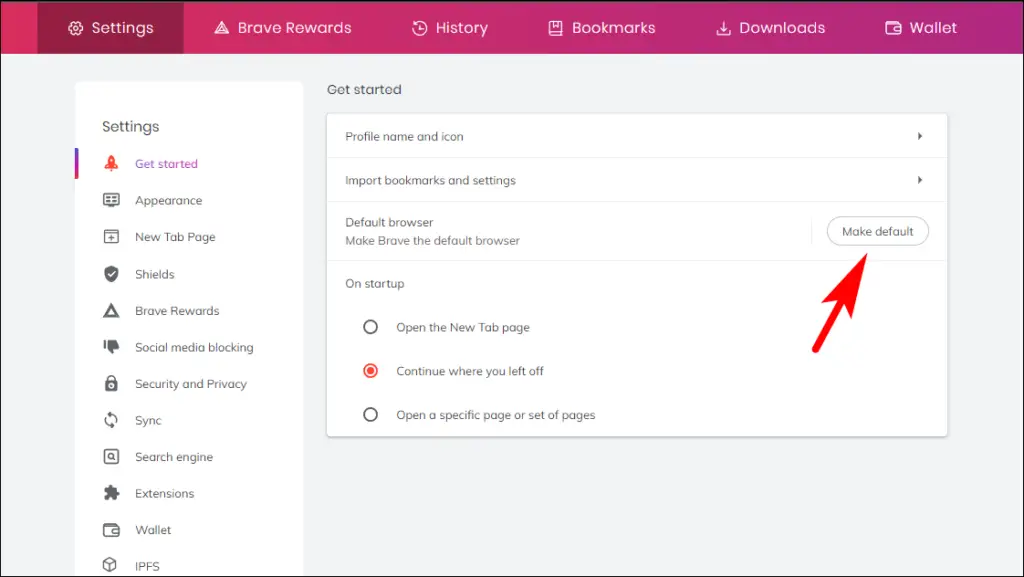Open the Settings tab in top bar
The height and width of the screenshot is (577, 1024).
coord(110,27)
